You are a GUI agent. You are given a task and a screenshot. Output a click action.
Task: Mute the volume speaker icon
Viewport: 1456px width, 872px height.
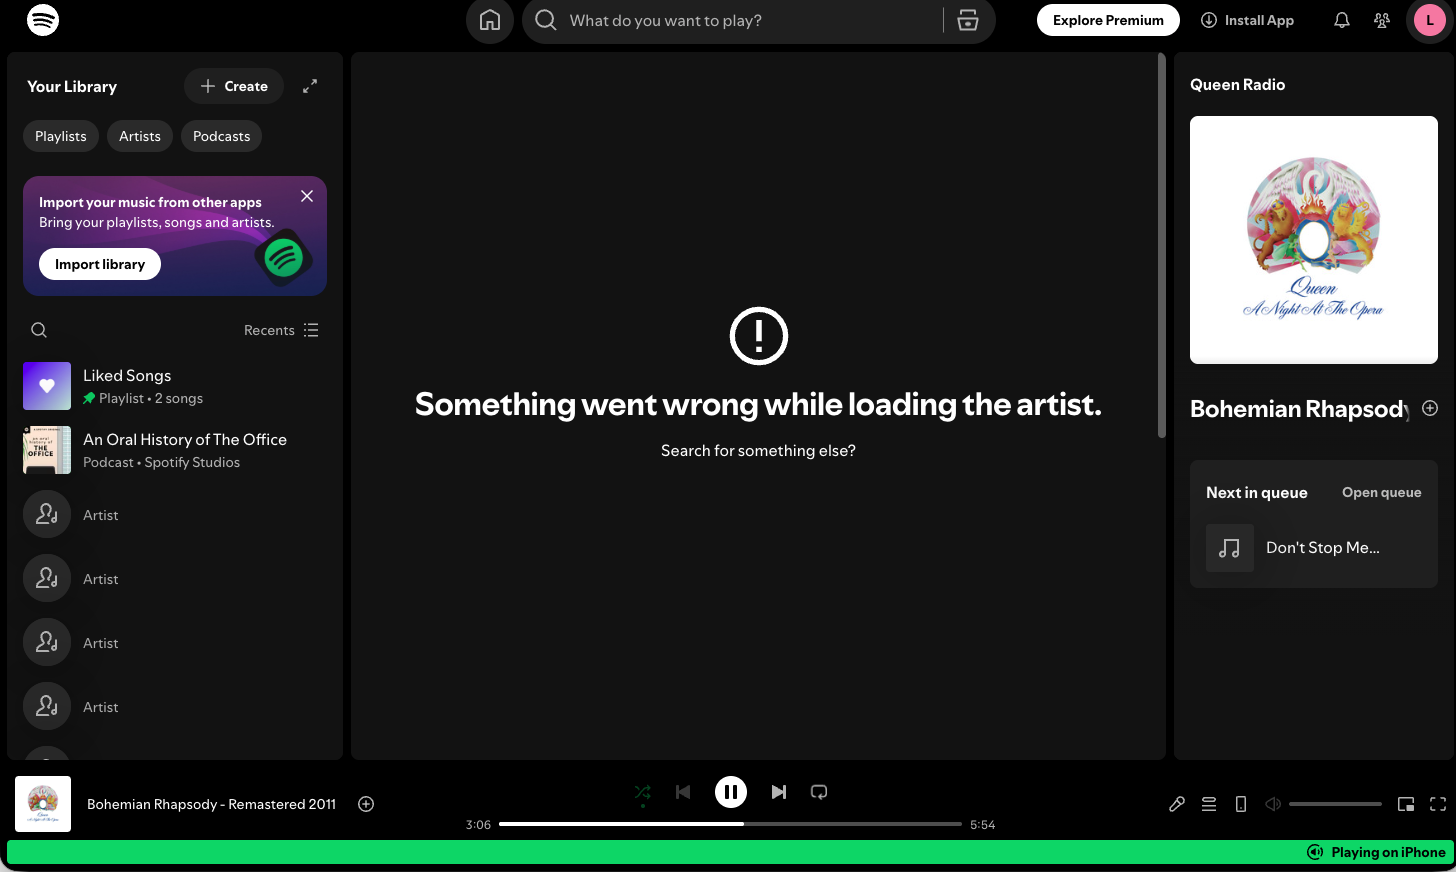point(1273,804)
